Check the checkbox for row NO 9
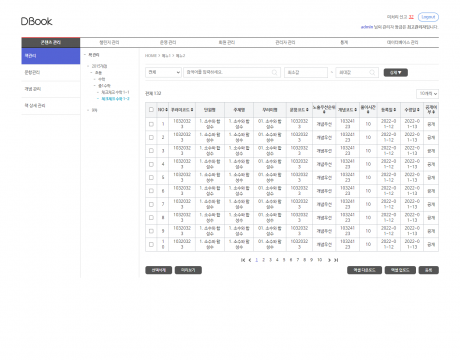Screen dimensions: 460x360 point(151,231)
